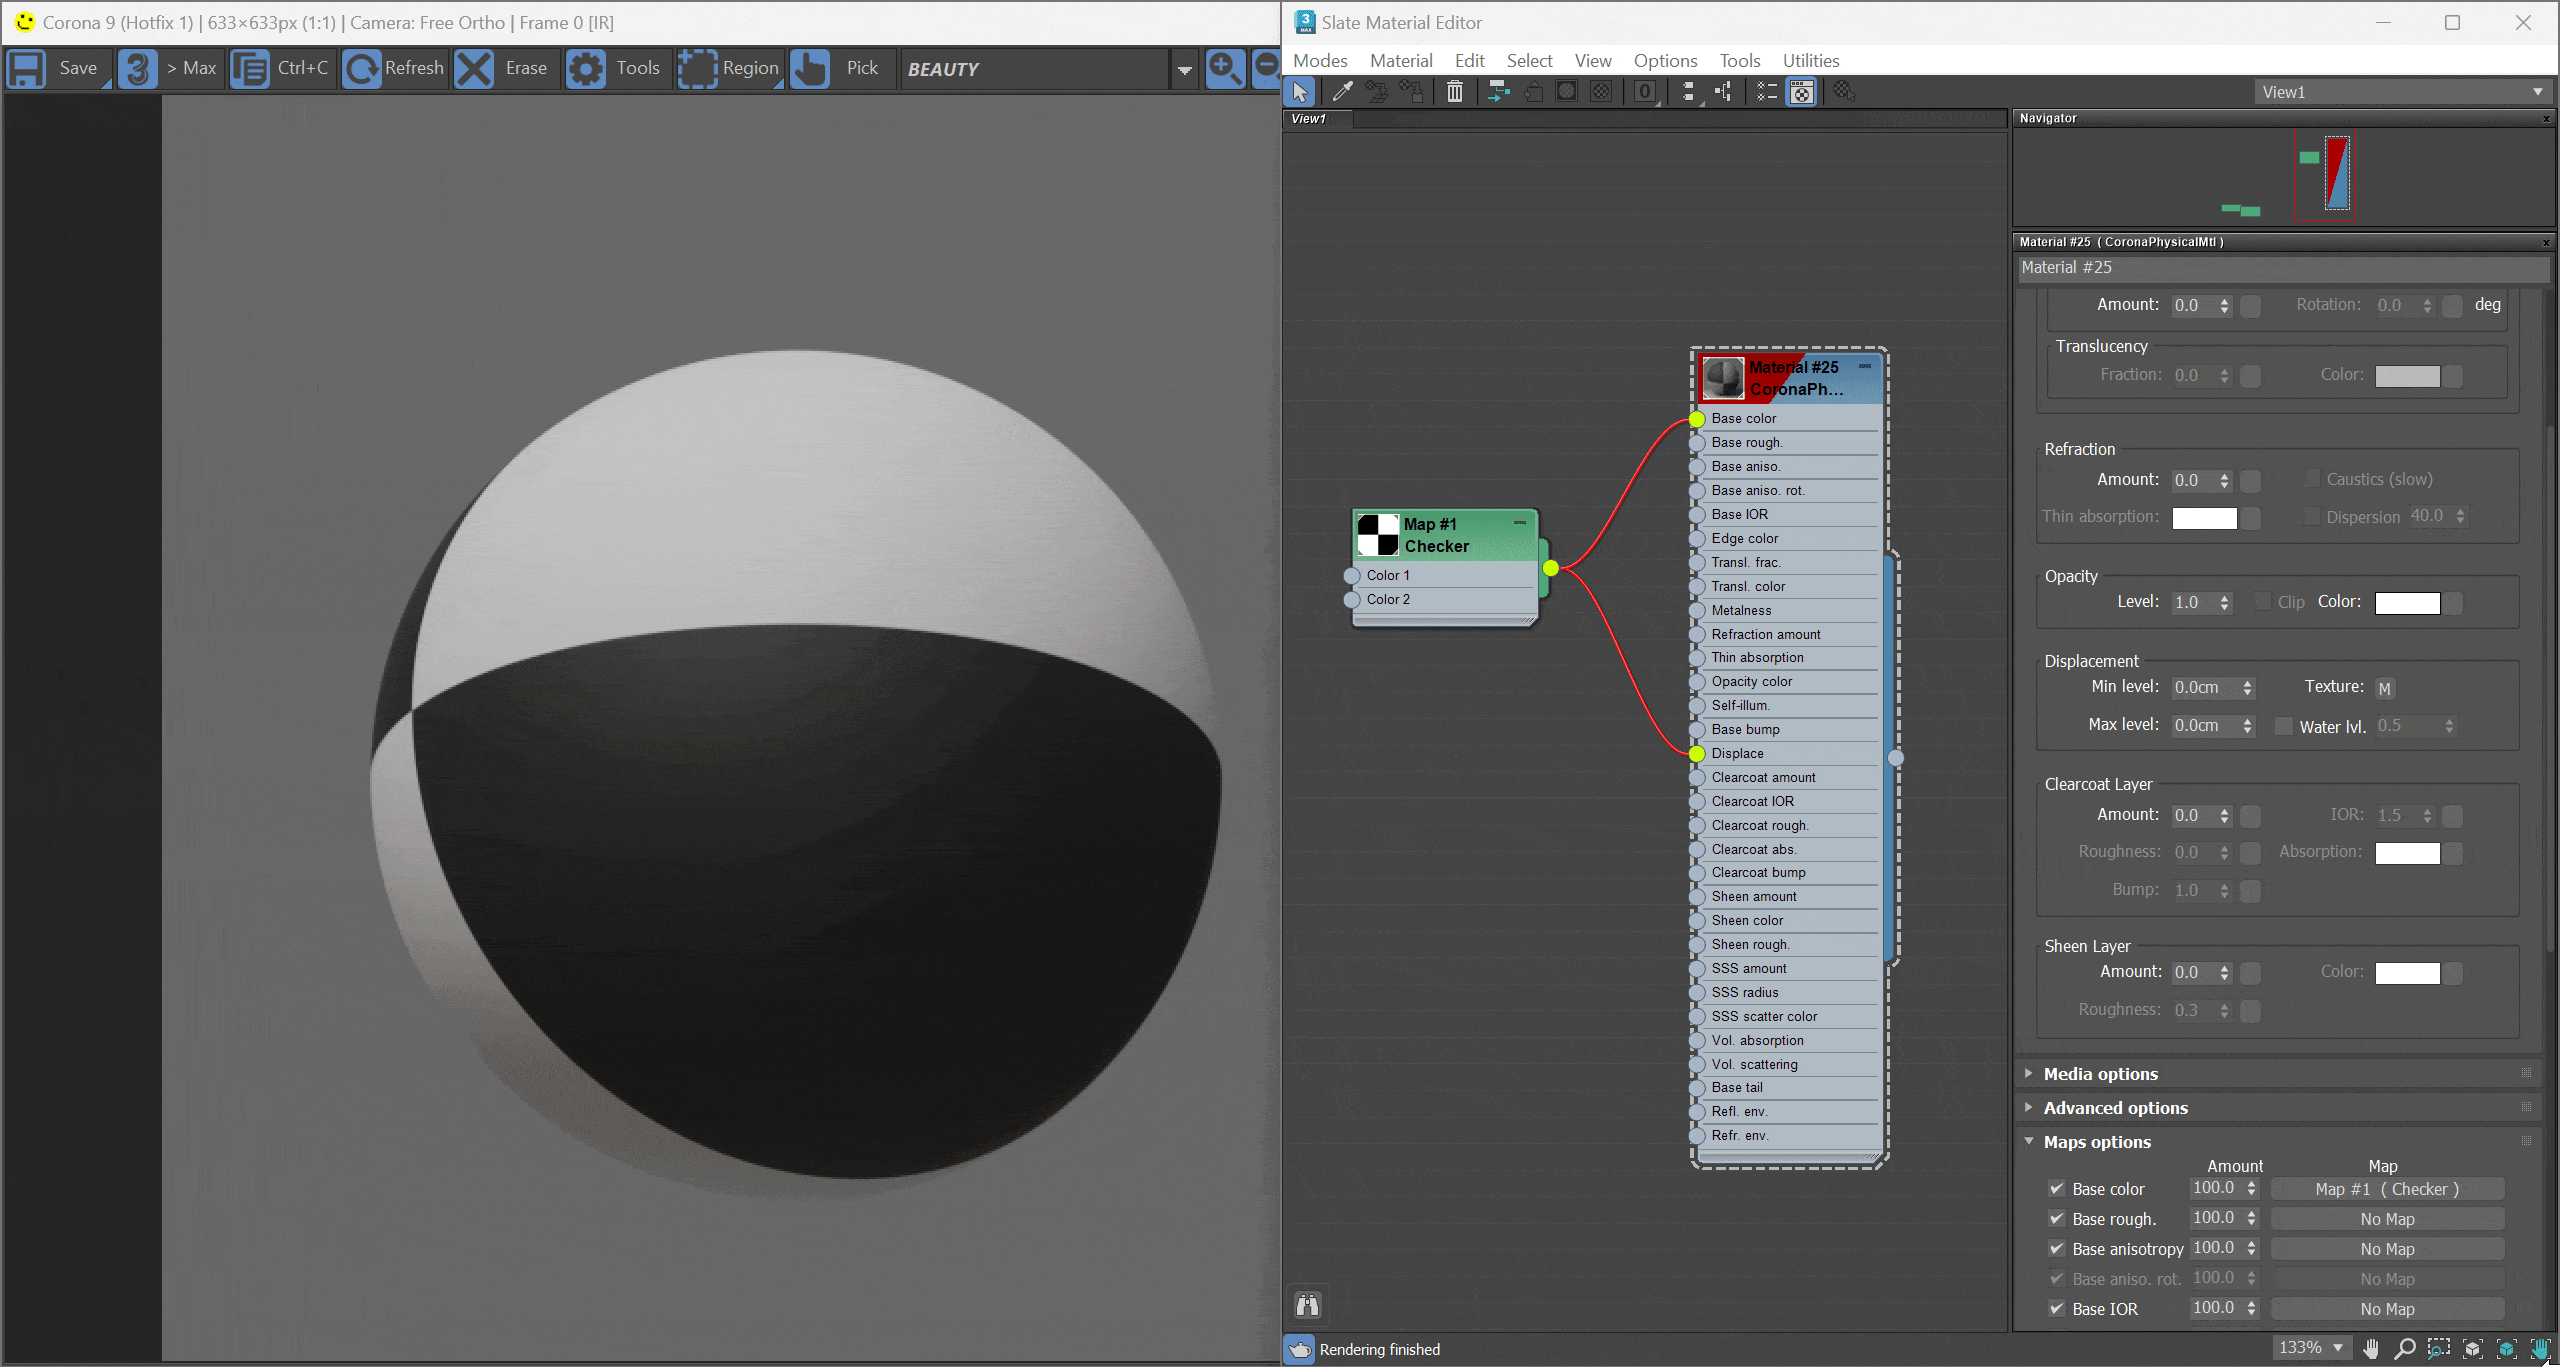Click Lay Out All nodes icon
Image resolution: width=2560 pixels, height=1367 pixels.
coord(1688,92)
